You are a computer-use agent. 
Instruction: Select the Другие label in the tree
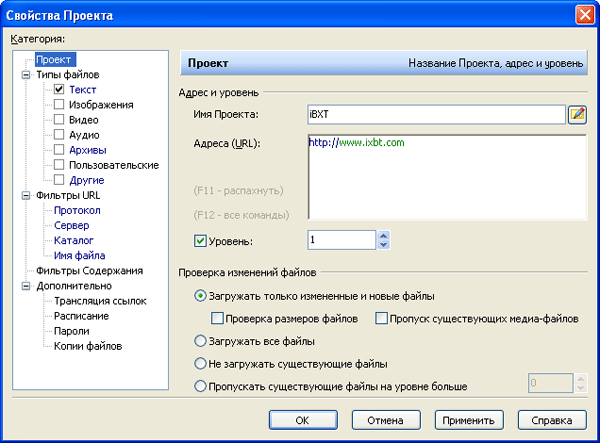(x=87, y=180)
